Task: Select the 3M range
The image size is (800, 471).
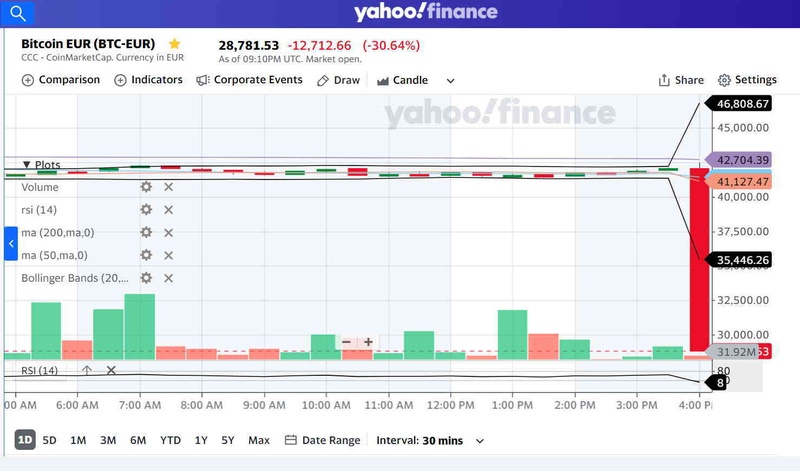Action: pyautogui.click(x=108, y=440)
